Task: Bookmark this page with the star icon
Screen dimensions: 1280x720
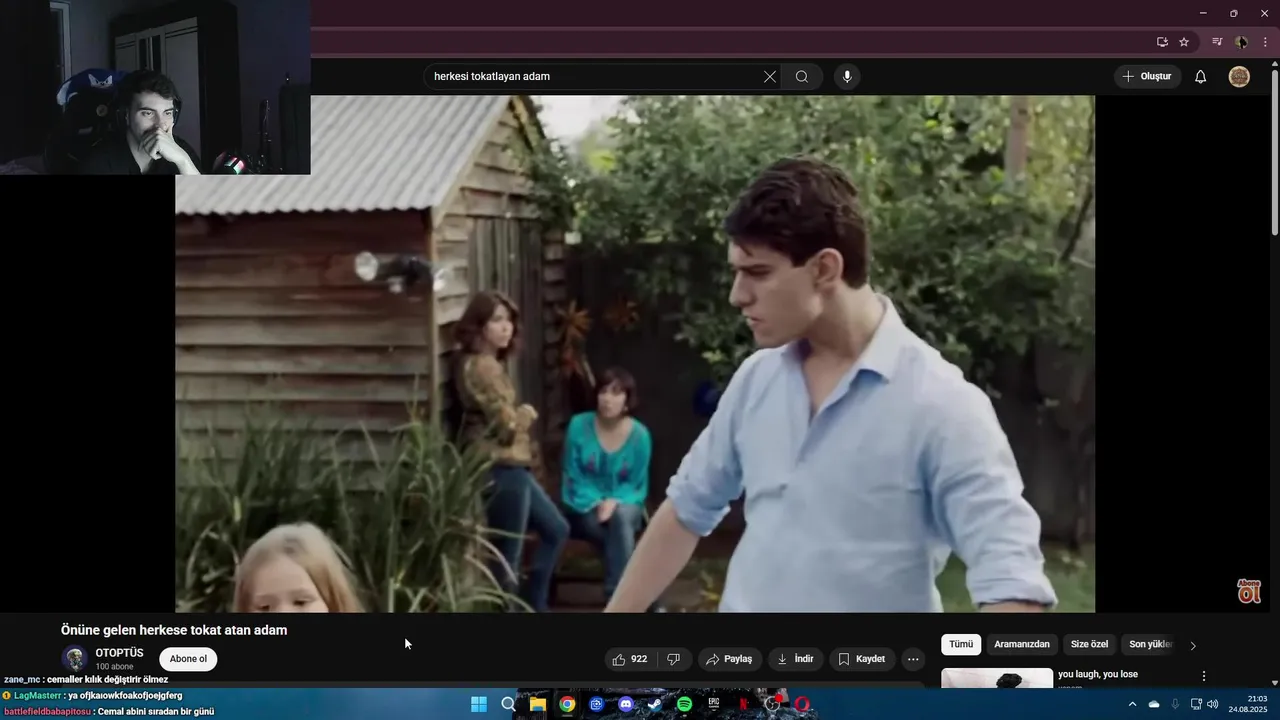Action: point(1184,42)
